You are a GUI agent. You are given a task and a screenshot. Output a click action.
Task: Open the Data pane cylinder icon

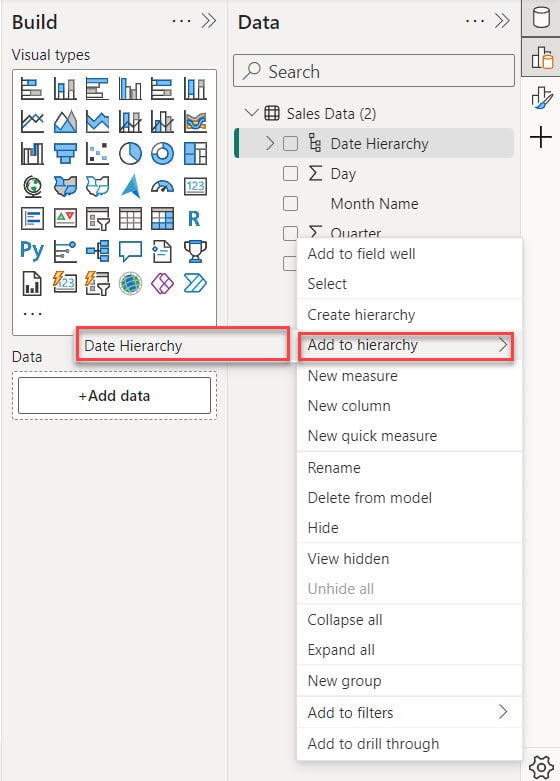(x=541, y=18)
